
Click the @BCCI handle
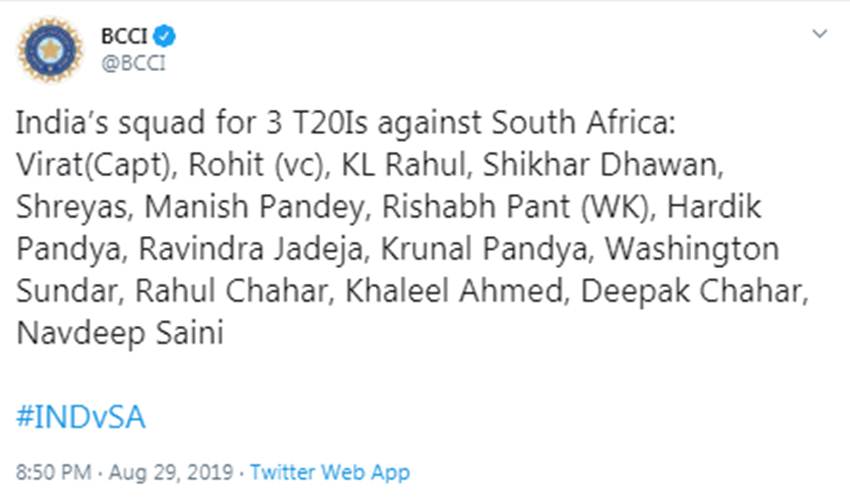click(133, 62)
